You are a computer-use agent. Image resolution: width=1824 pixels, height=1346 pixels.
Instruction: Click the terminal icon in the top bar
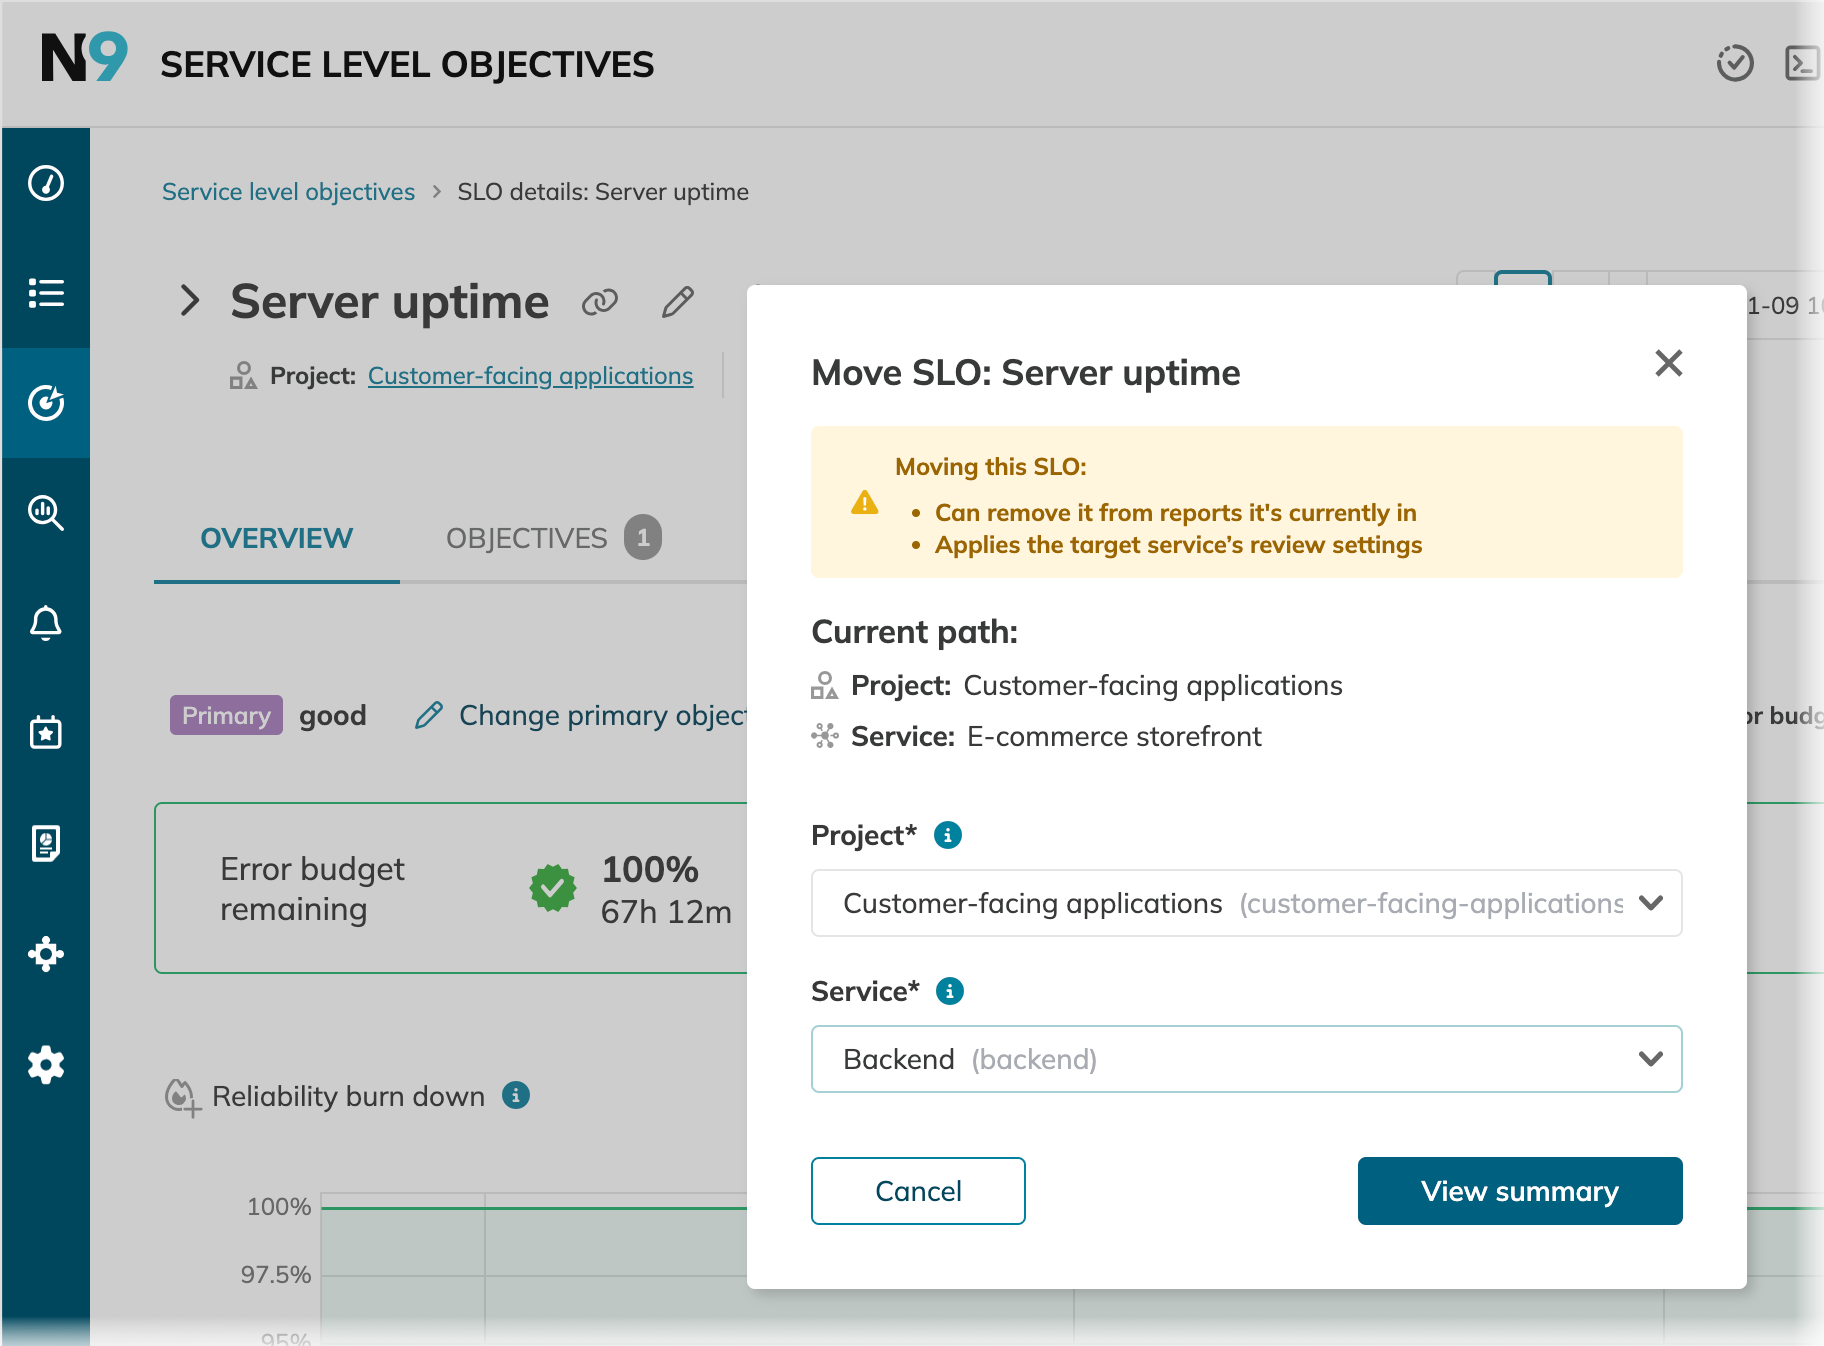click(x=1801, y=63)
